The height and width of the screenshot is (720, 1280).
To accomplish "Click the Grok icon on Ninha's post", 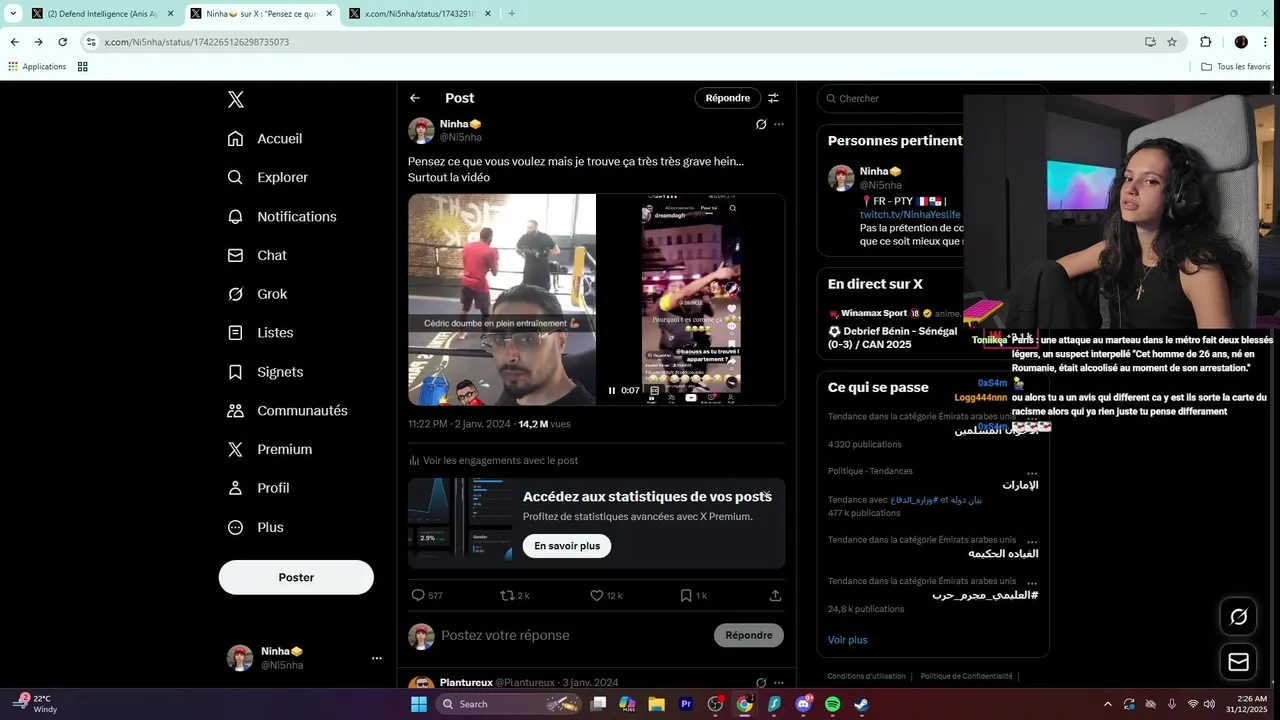I will [761, 125].
